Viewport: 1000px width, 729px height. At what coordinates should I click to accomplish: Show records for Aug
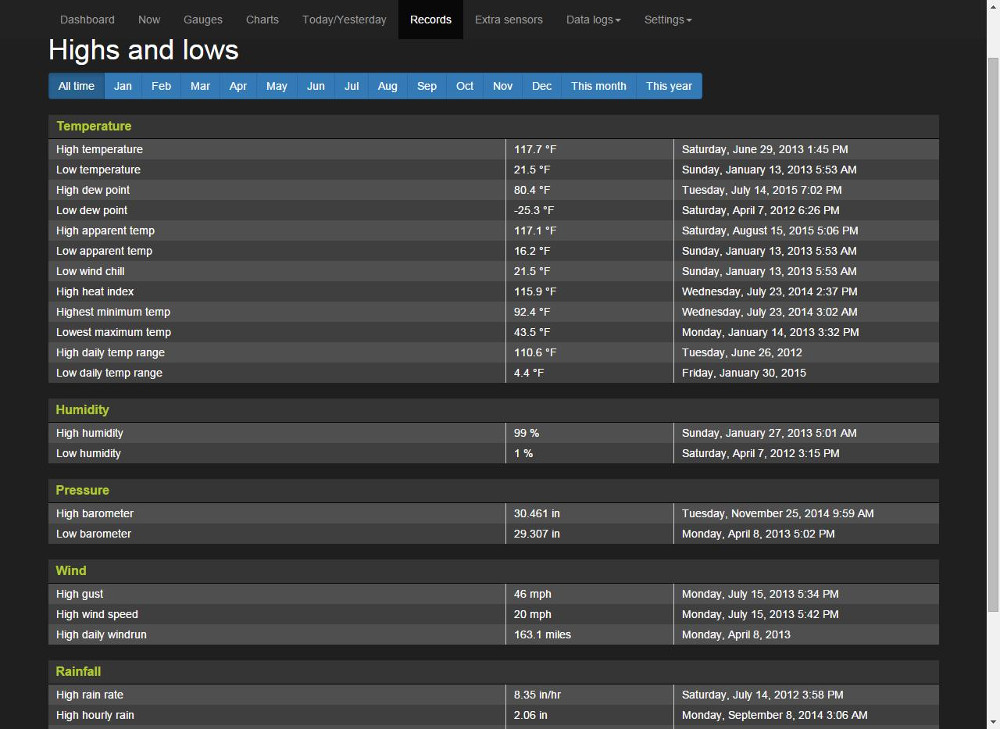coord(388,86)
